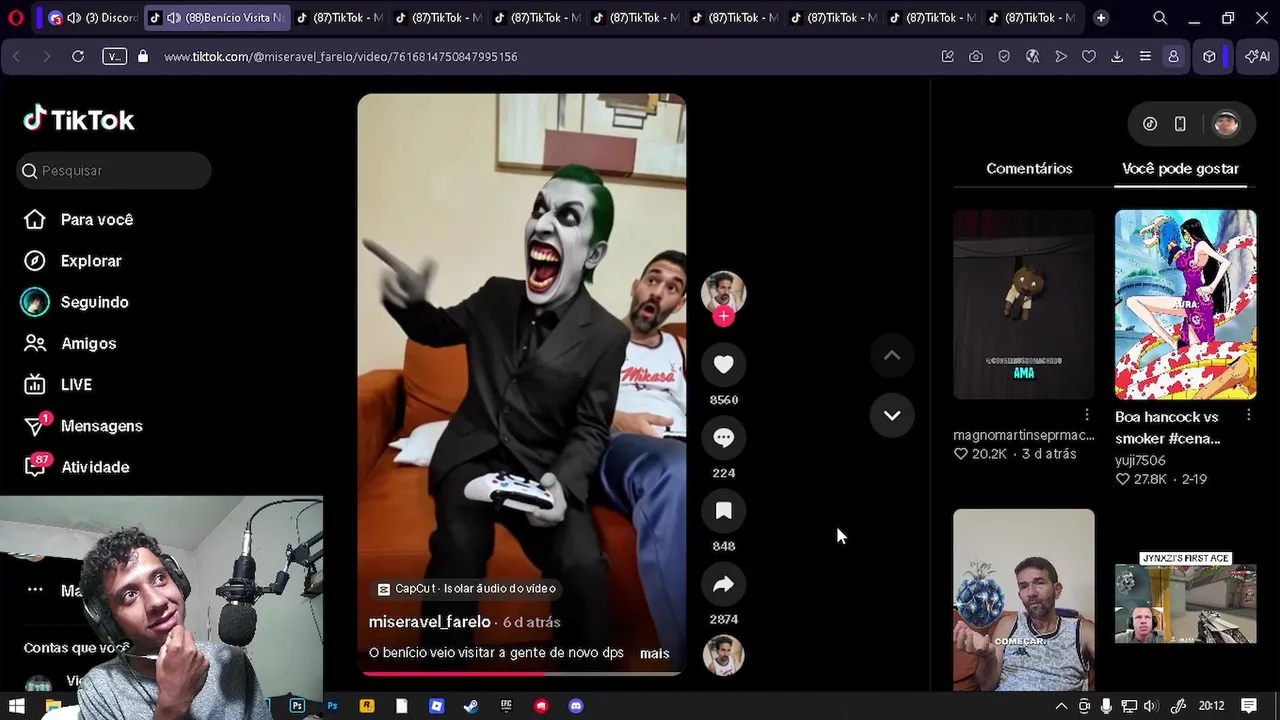The width and height of the screenshot is (1280, 720).
Task: Add page to bookmarks heart icon
Action: click(1089, 57)
